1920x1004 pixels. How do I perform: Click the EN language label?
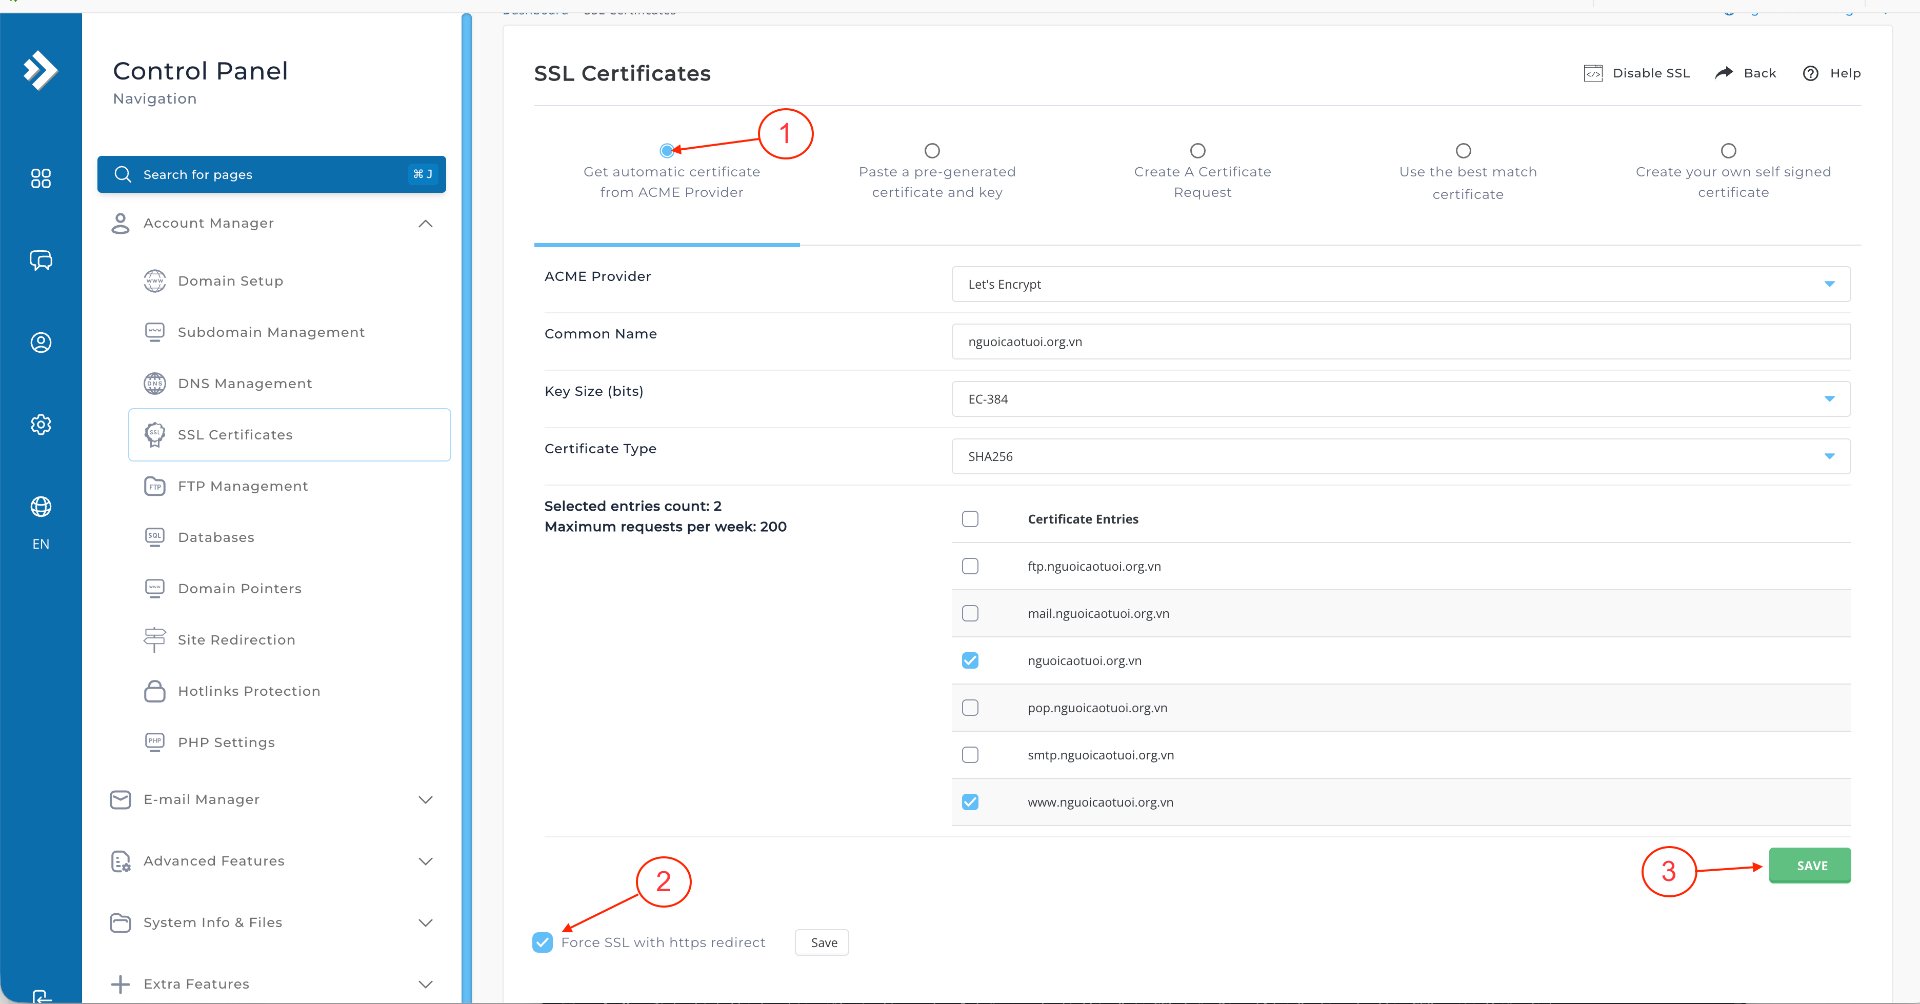click(x=41, y=544)
